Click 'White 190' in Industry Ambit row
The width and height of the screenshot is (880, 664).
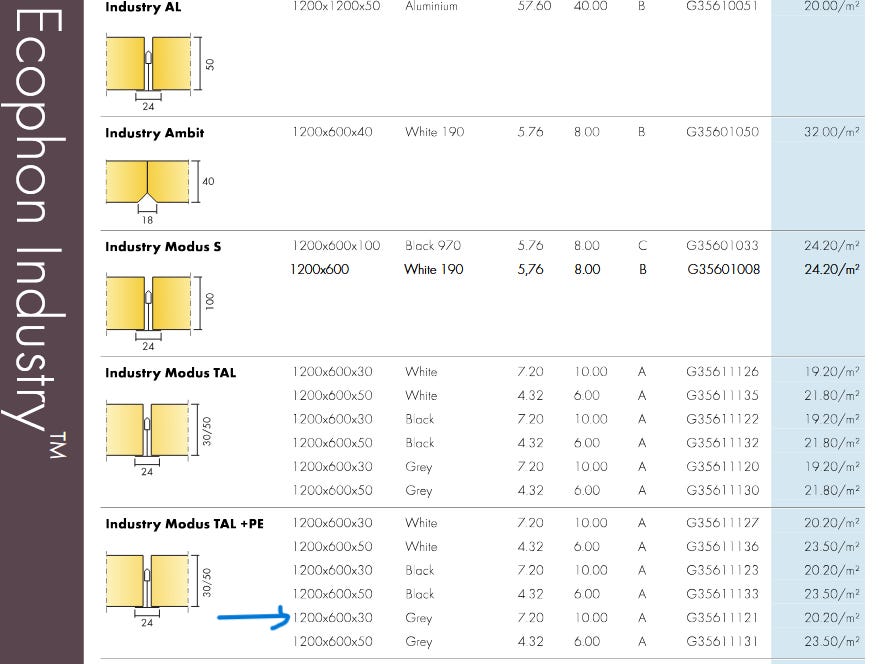434,132
